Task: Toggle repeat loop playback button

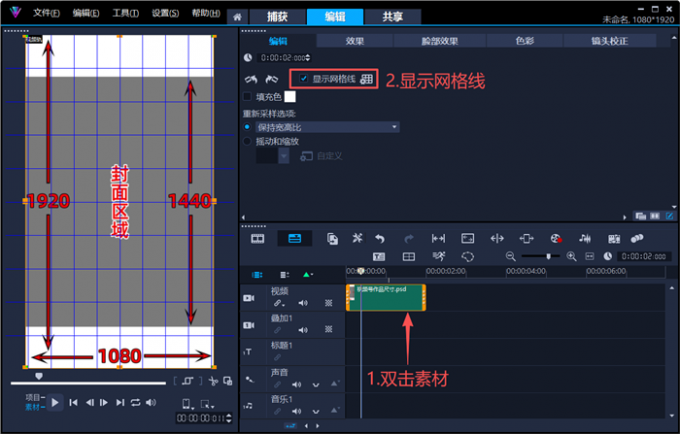Action: [136, 403]
